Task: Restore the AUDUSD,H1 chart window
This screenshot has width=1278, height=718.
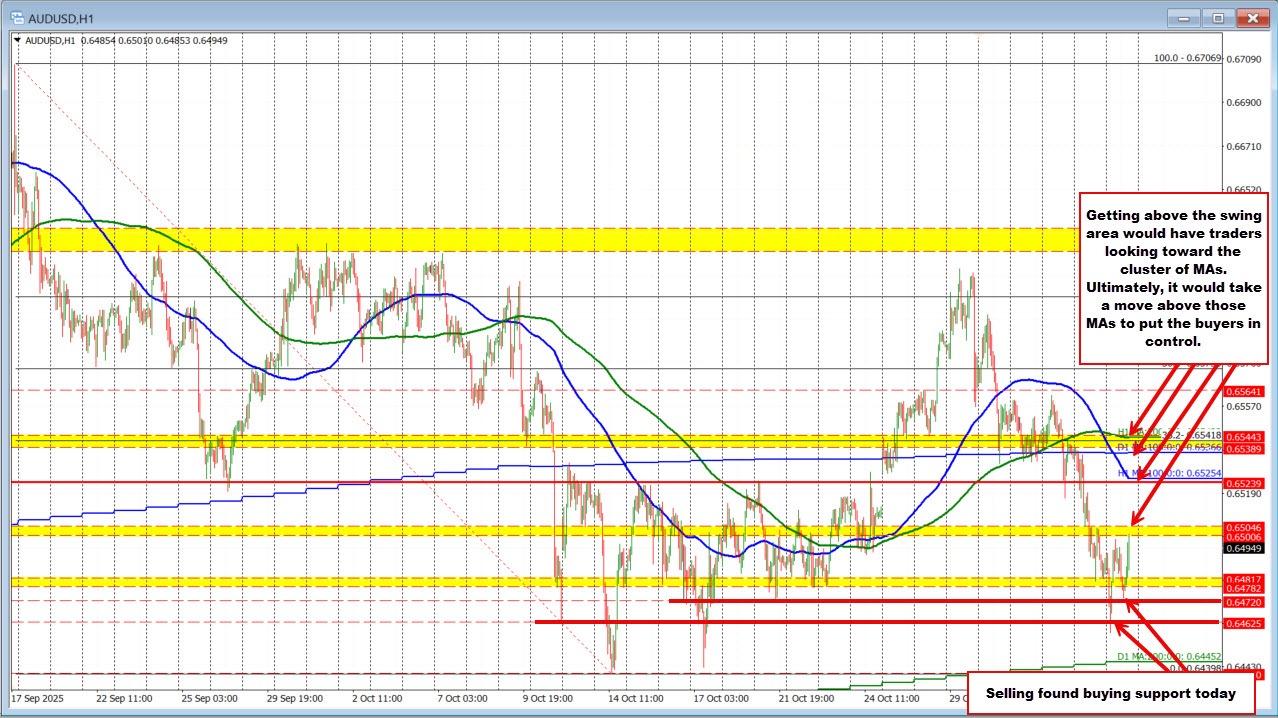Action: point(1218,17)
